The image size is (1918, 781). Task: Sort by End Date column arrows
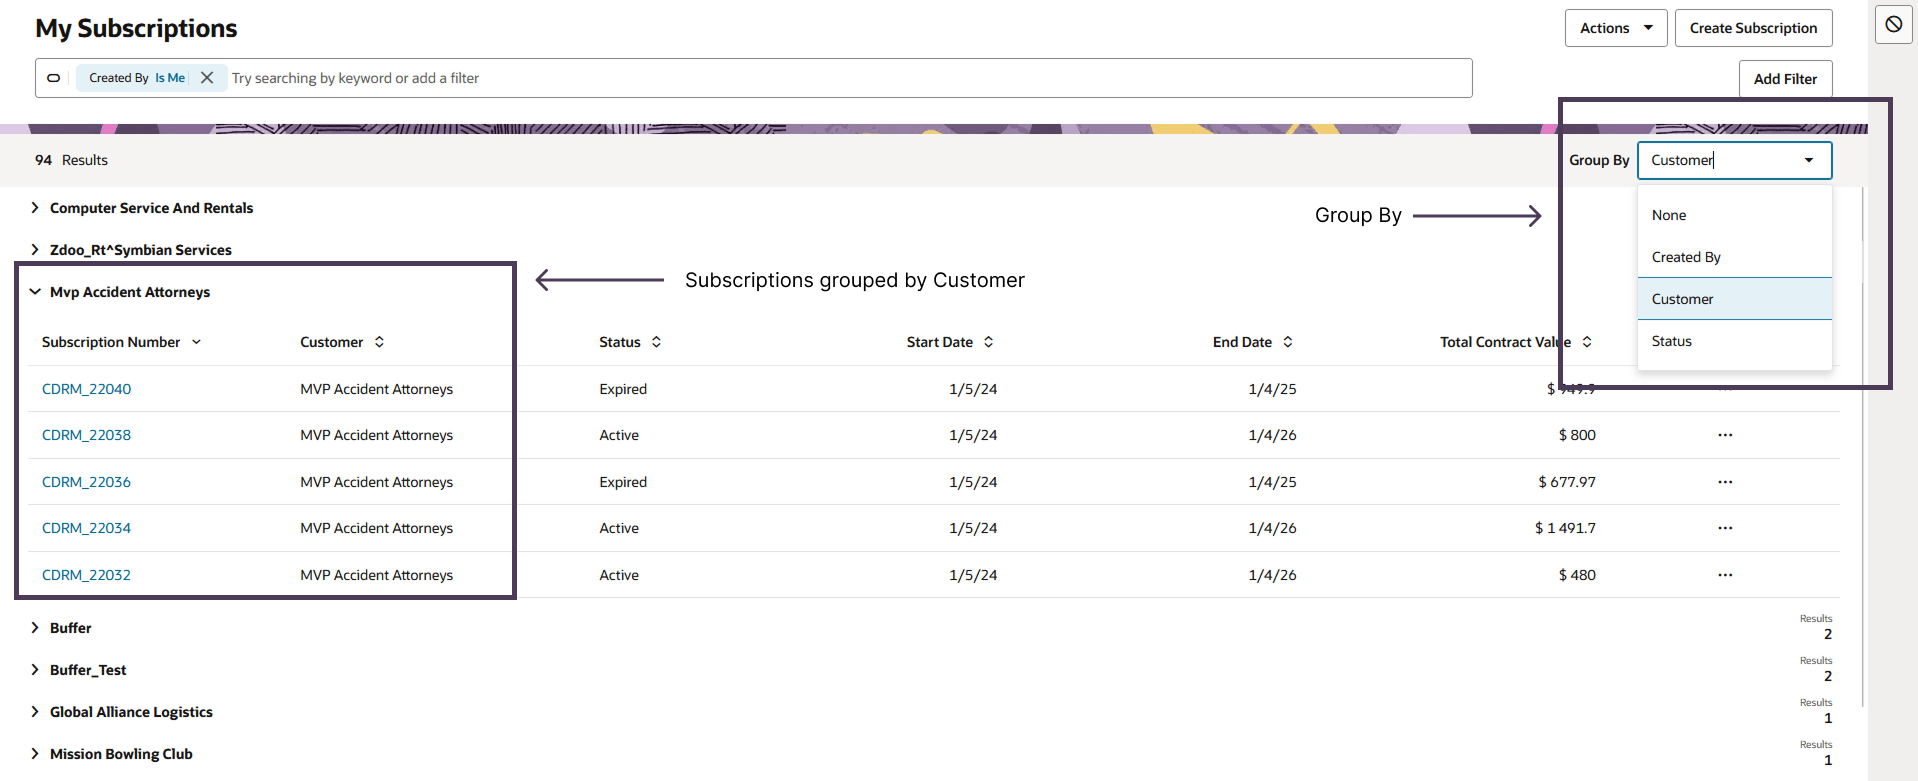(1288, 342)
